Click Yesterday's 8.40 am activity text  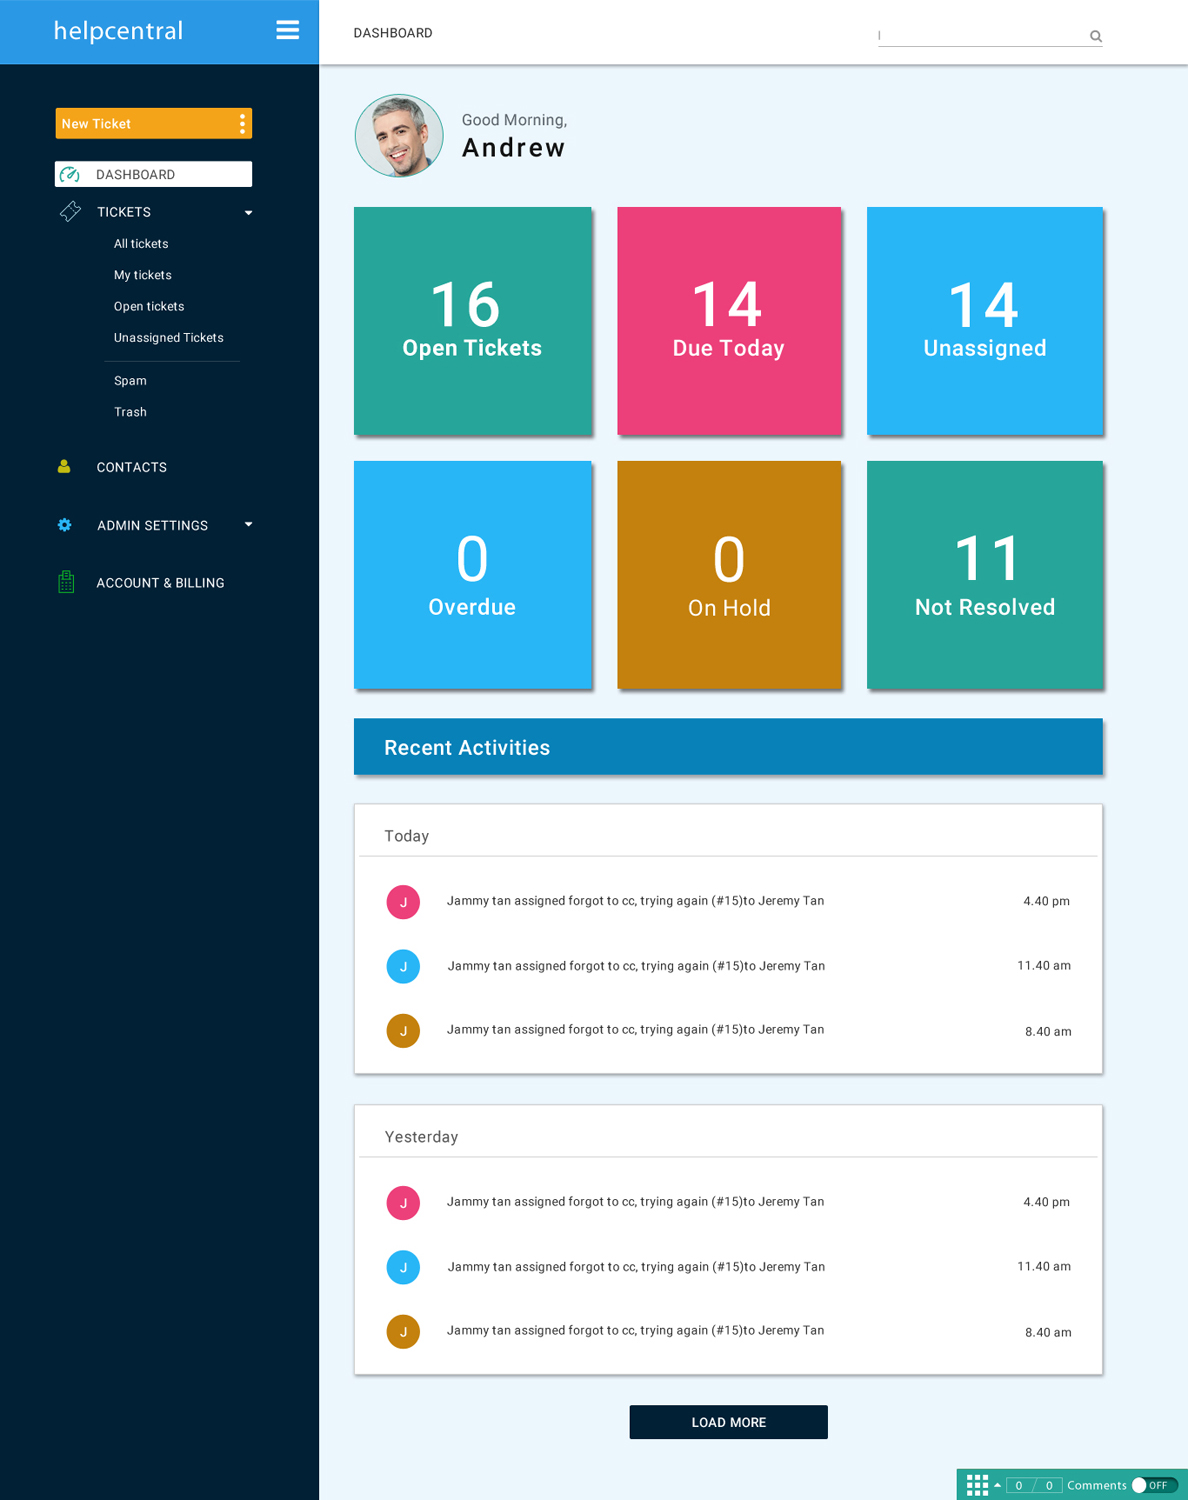(635, 1331)
